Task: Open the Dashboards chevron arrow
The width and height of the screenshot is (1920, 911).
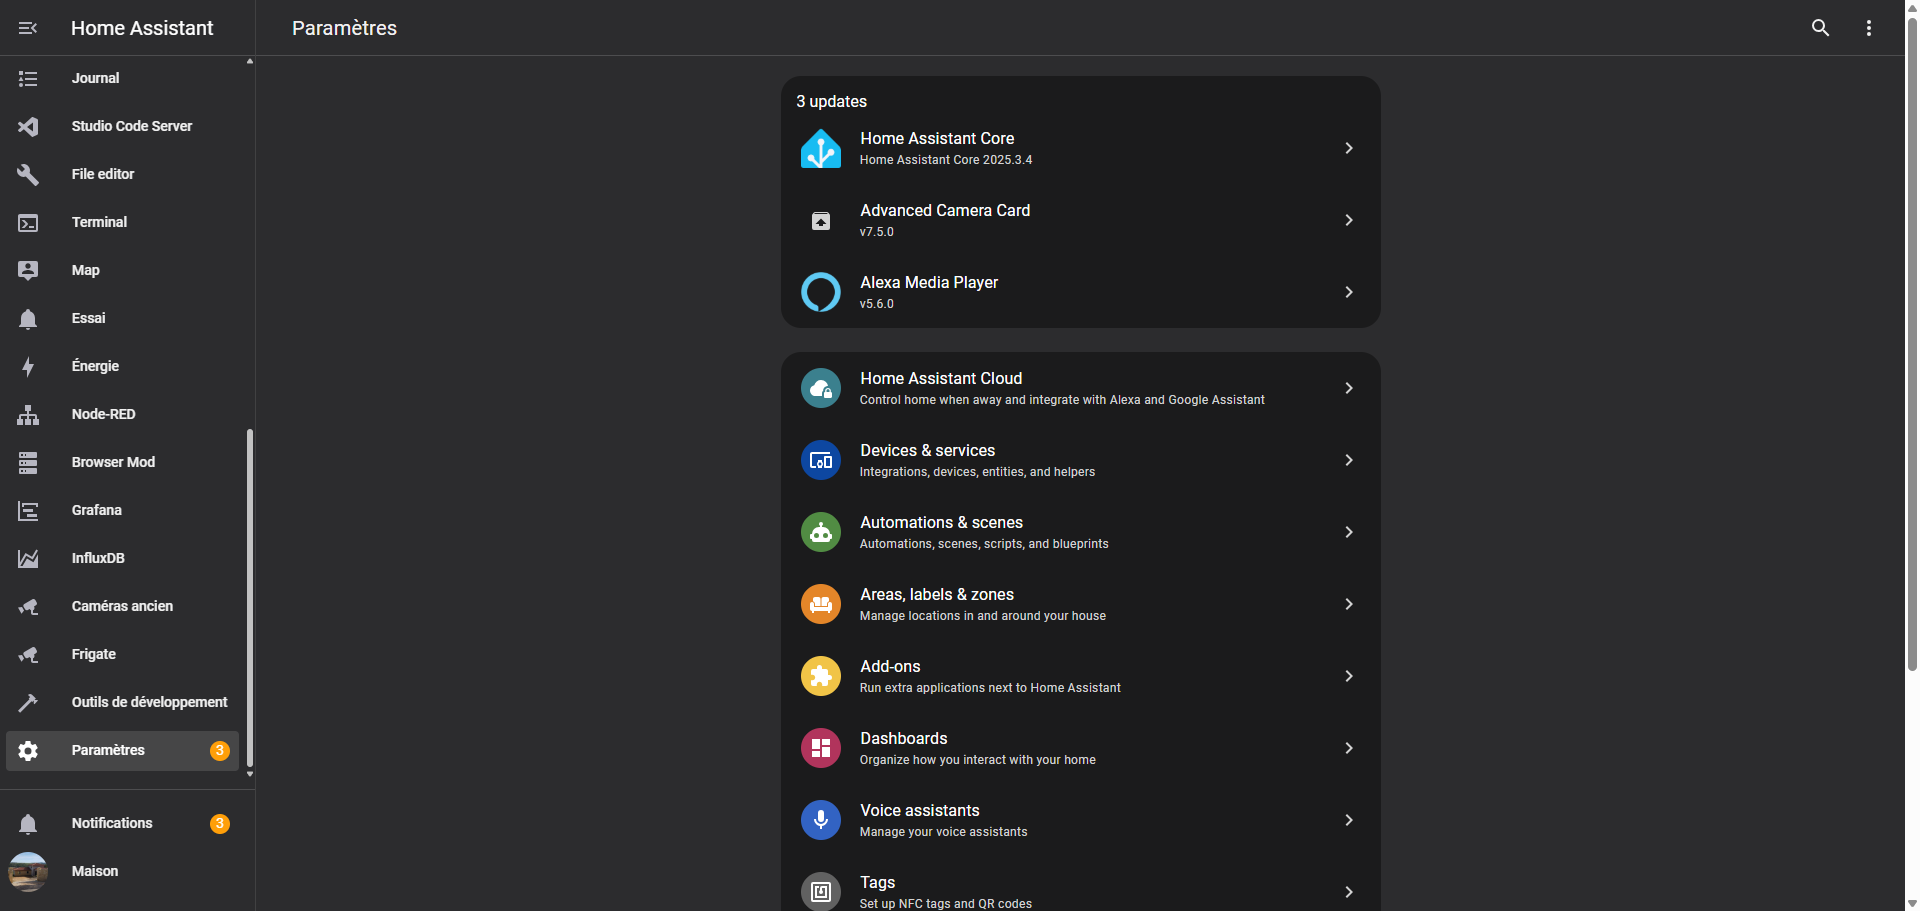Action: coord(1349,748)
